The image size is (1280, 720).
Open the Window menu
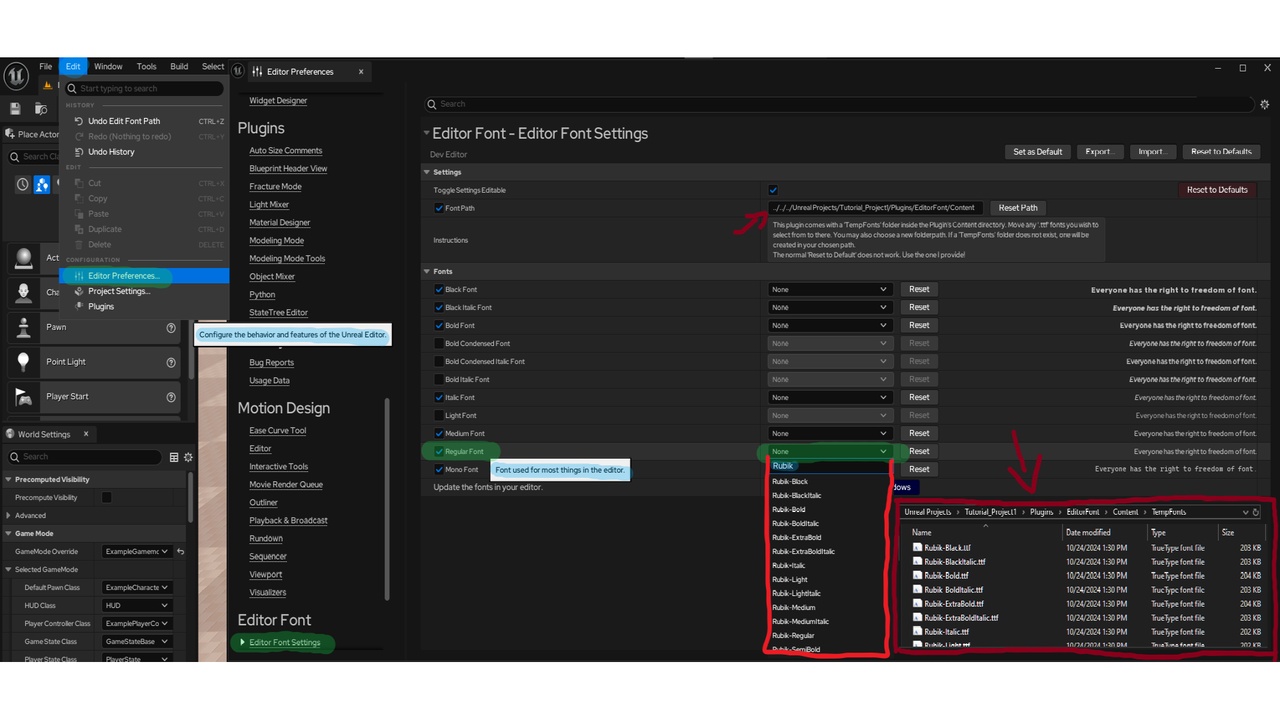(x=108, y=67)
